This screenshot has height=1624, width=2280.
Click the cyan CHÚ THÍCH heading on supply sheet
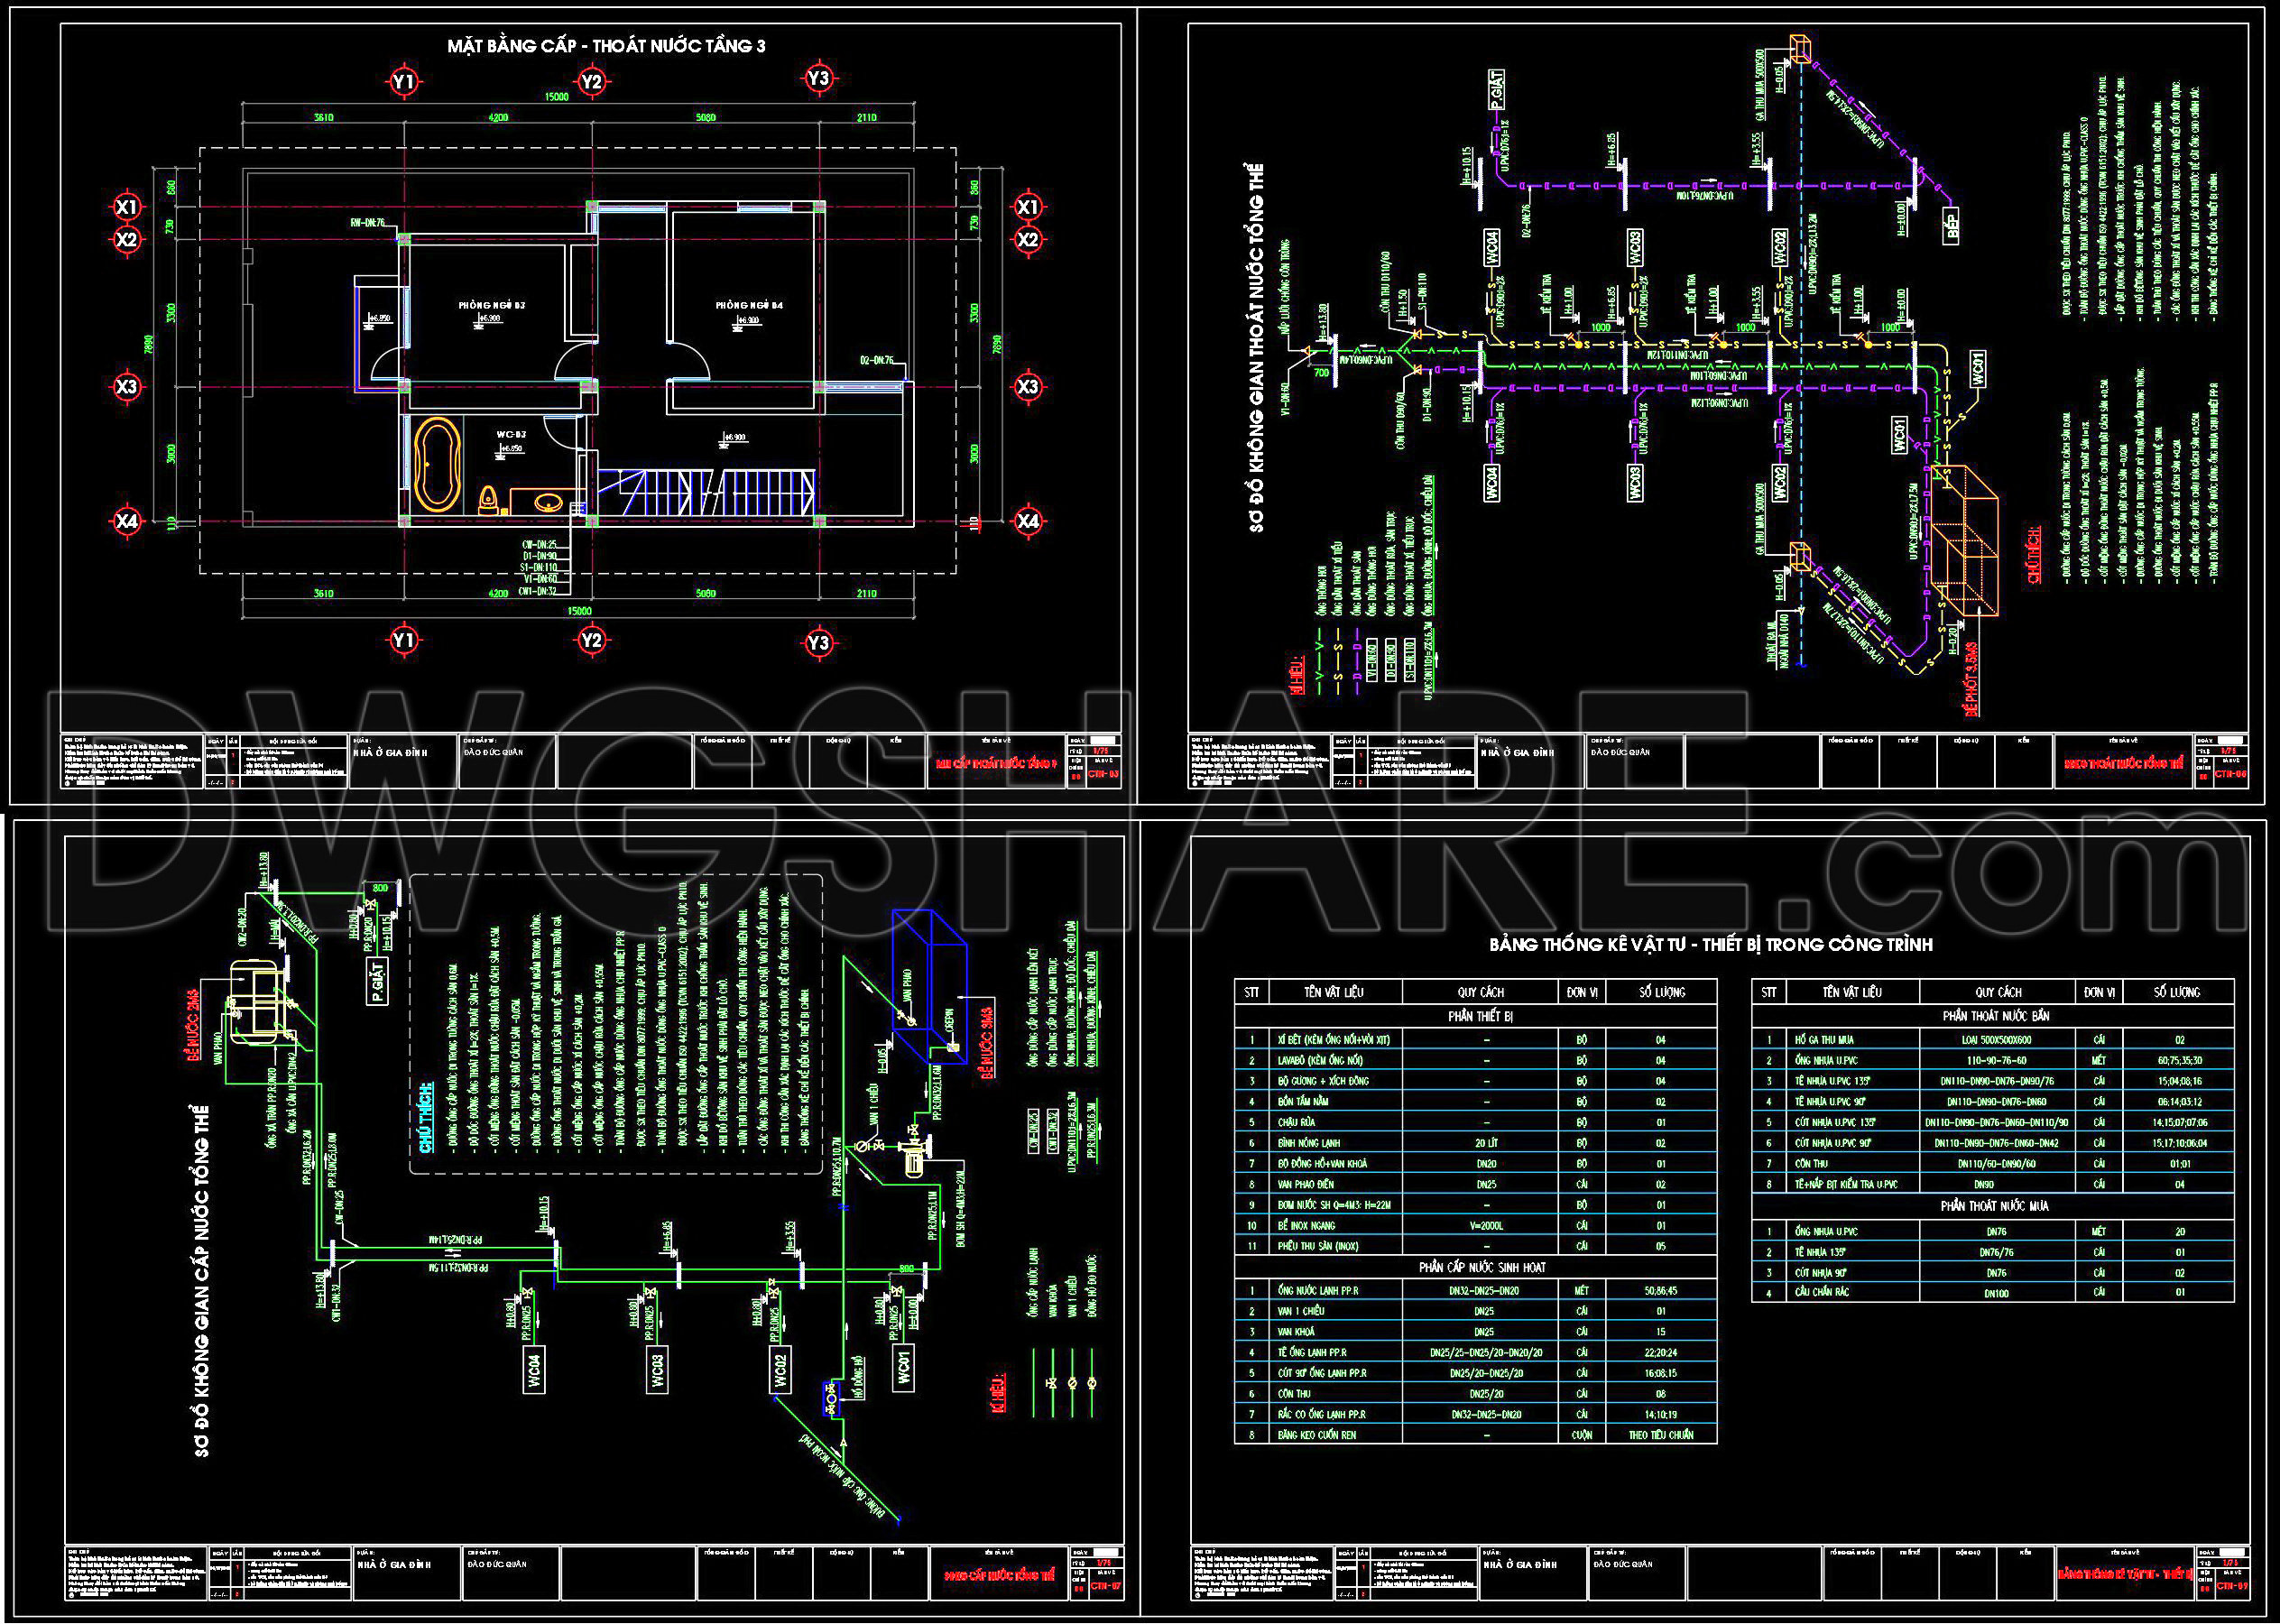(x=426, y=1116)
